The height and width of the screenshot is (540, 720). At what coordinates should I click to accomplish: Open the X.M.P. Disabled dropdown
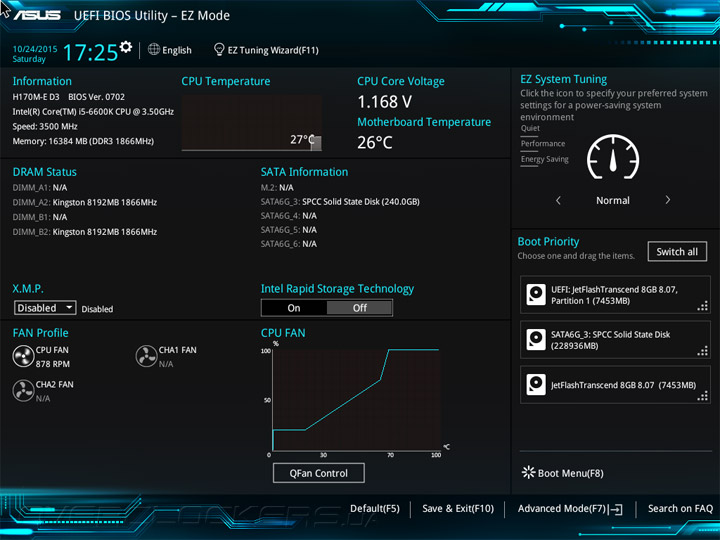click(x=45, y=308)
